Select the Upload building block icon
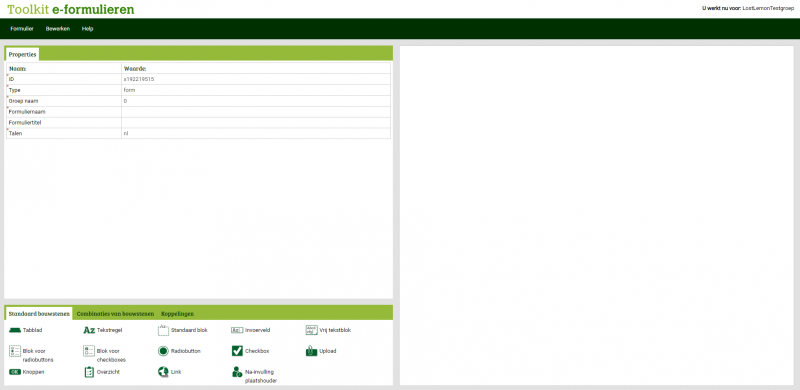Viewport: 800px width, 390px height. (311, 351)
